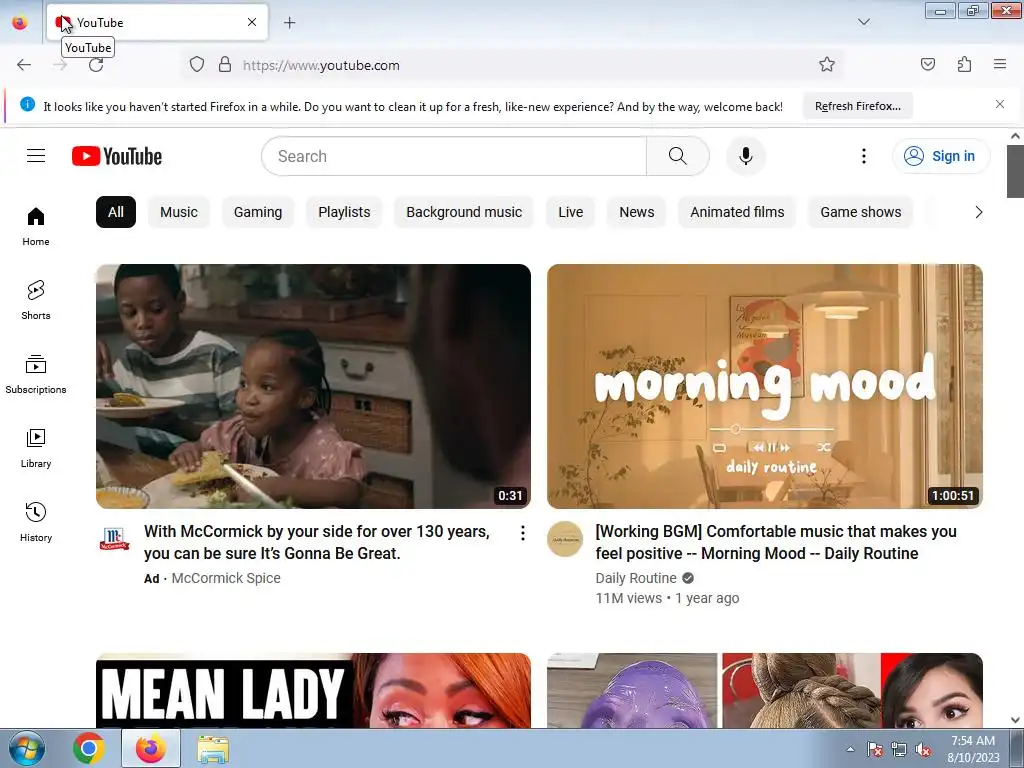Screen dimensions: 1024x768
Task: Click the YouTube logo
Action: (x=117, y=156)
